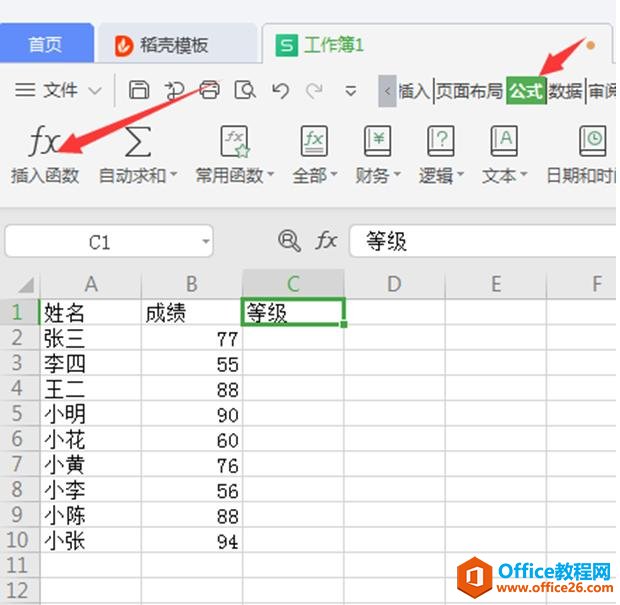Viewport: 620px width, 605px height.
Task: Open the 文件 menu
Action: pyautogui.click(x=60, y=91)
